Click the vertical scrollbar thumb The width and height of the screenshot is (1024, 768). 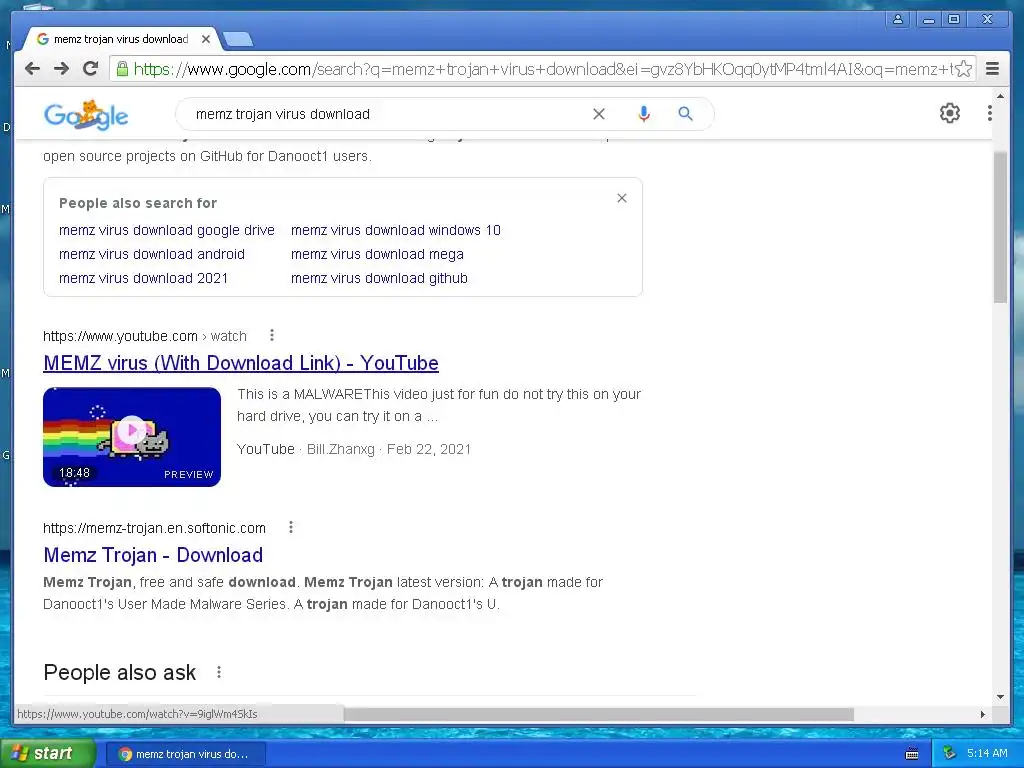tap(1000, 227)
